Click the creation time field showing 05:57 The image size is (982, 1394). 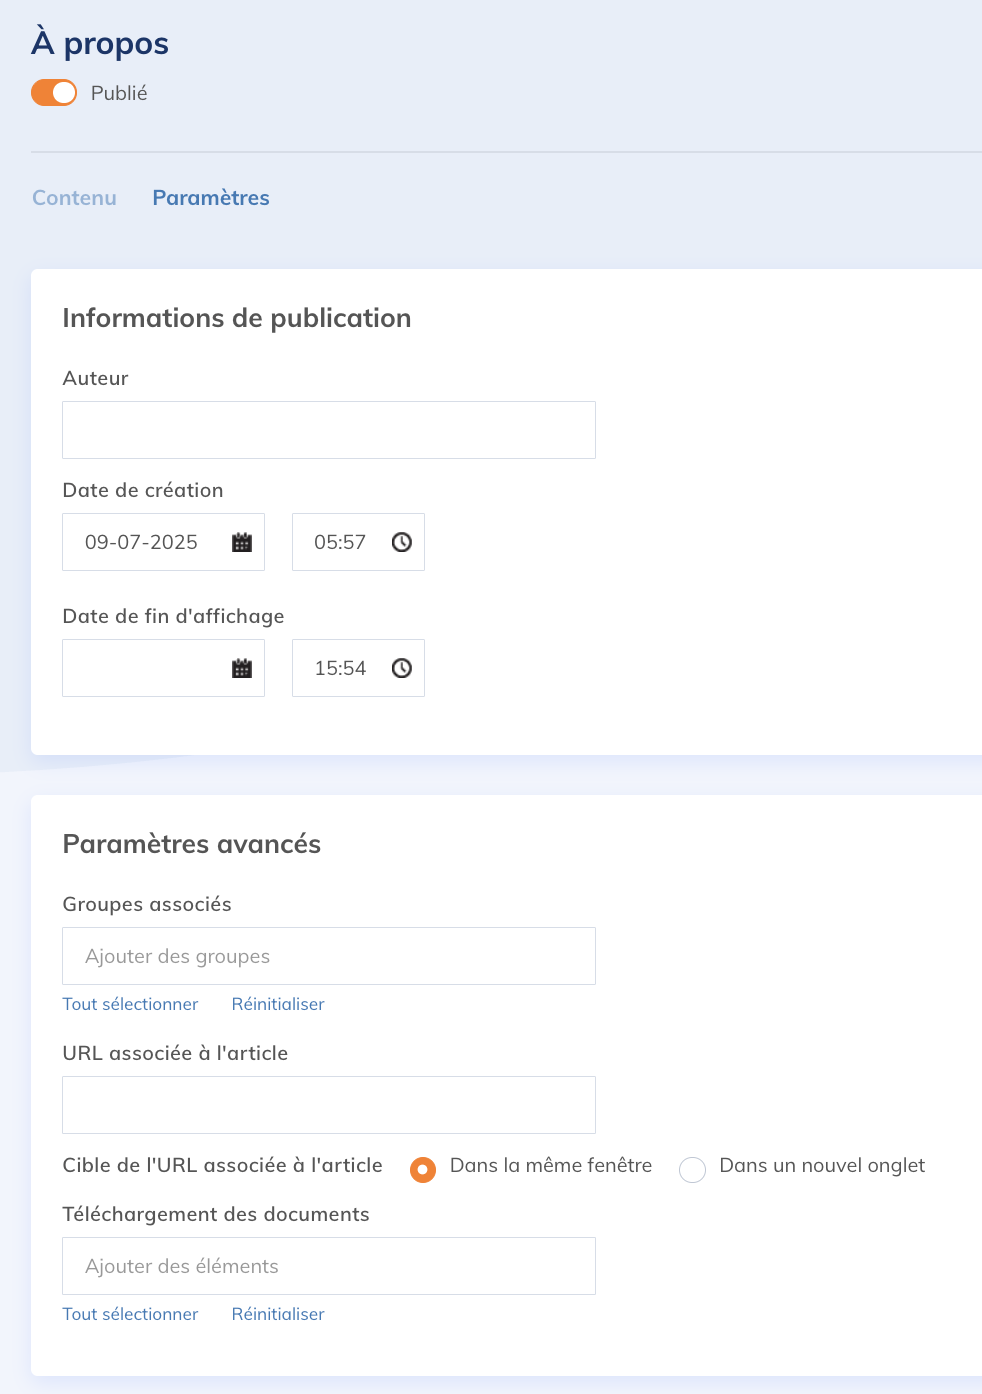pyautogui.click(x=358, y=542)
